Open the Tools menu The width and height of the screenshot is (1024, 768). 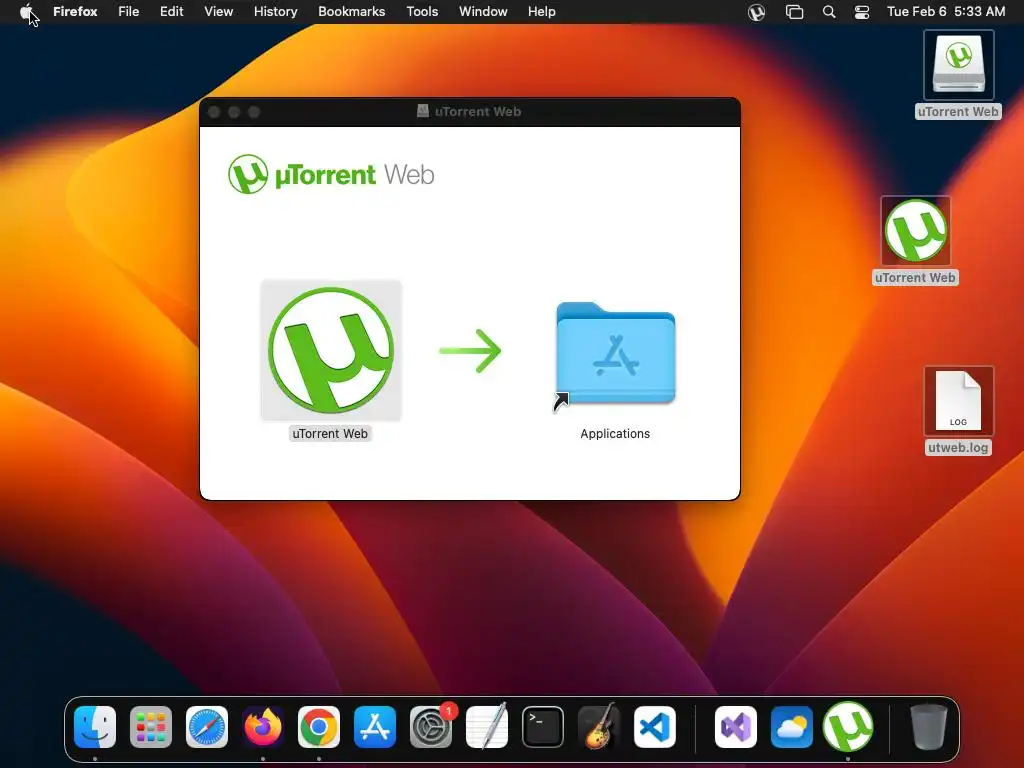coord(422,12)
